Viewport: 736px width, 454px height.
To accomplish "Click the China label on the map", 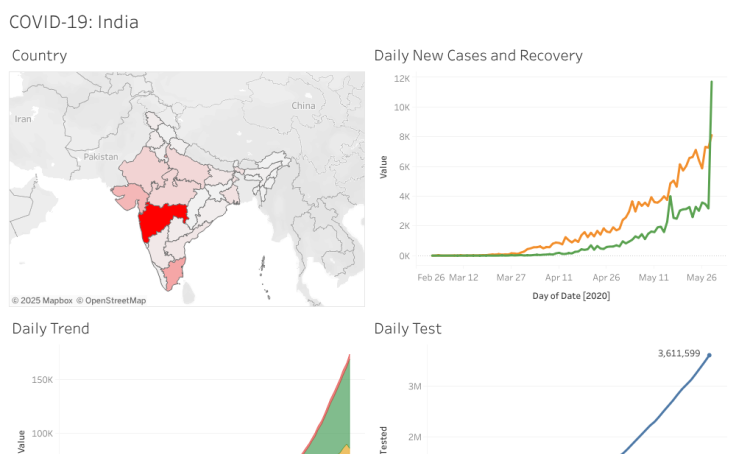I will click(303, 105).
